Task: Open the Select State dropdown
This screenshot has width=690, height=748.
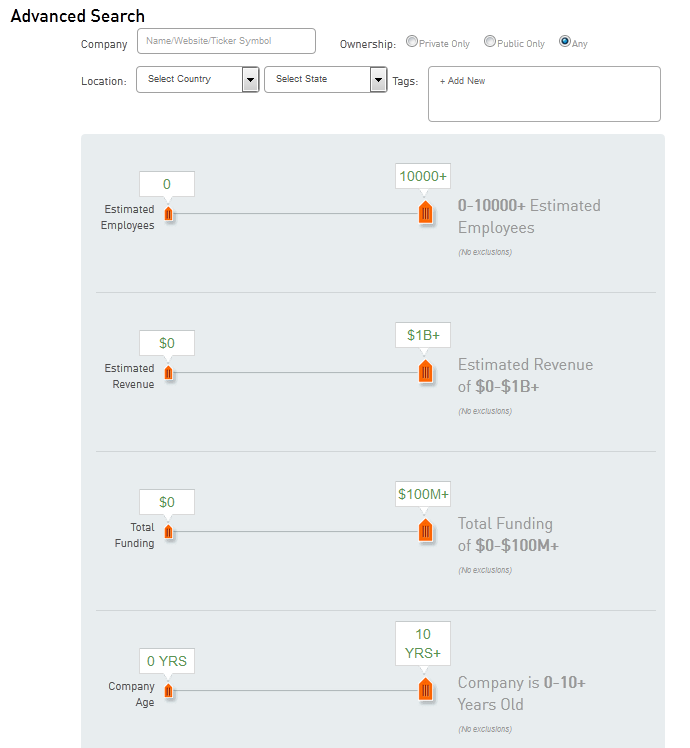Action: (325, 79)
